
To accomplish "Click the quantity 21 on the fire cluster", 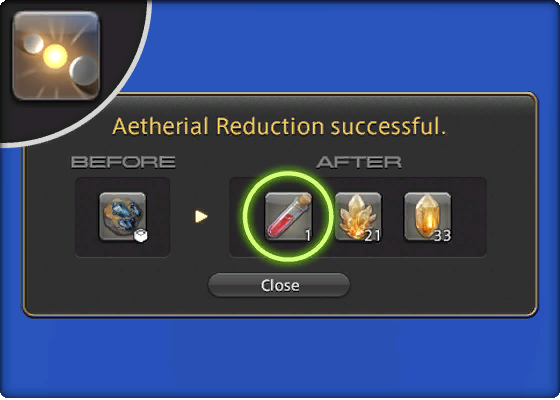I will coord(372,236).
